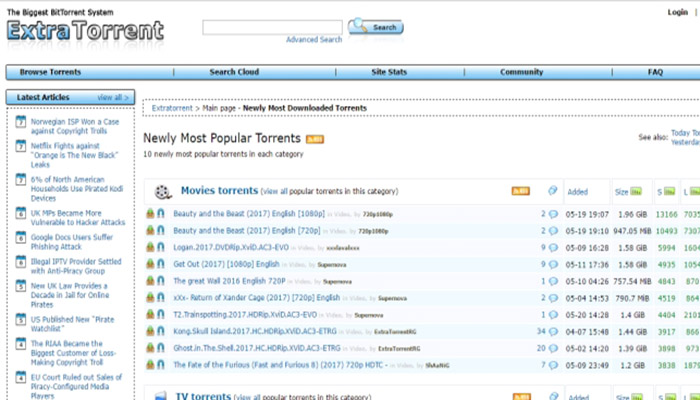Open the Movies torrents RSS feed icon

pyautogui.click(x=521, y=191)
